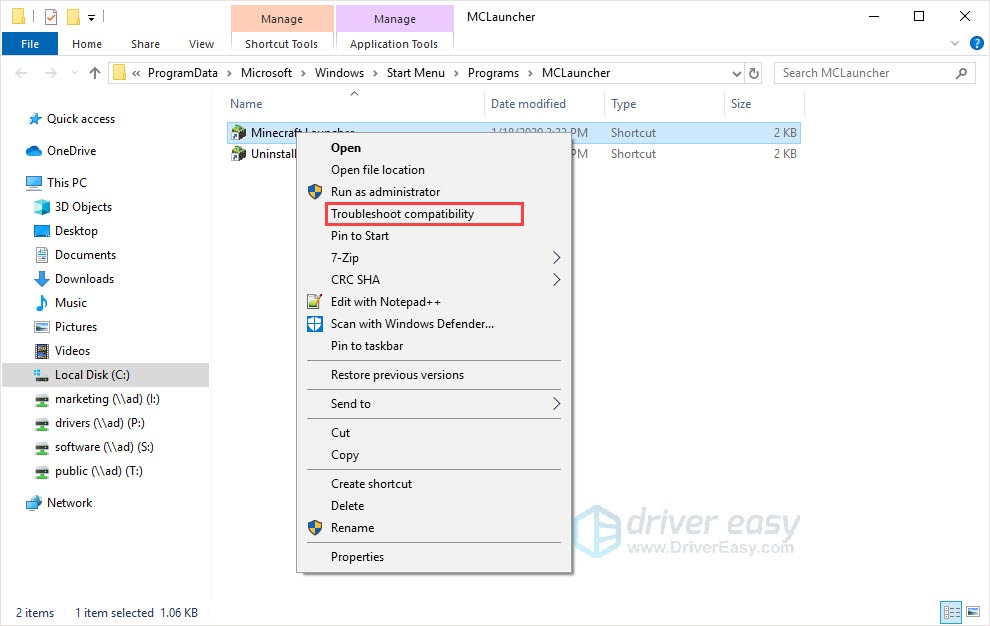Screen dimensions: 990x626
Task: Click the back navigation arrow
Action: [20, 72]
